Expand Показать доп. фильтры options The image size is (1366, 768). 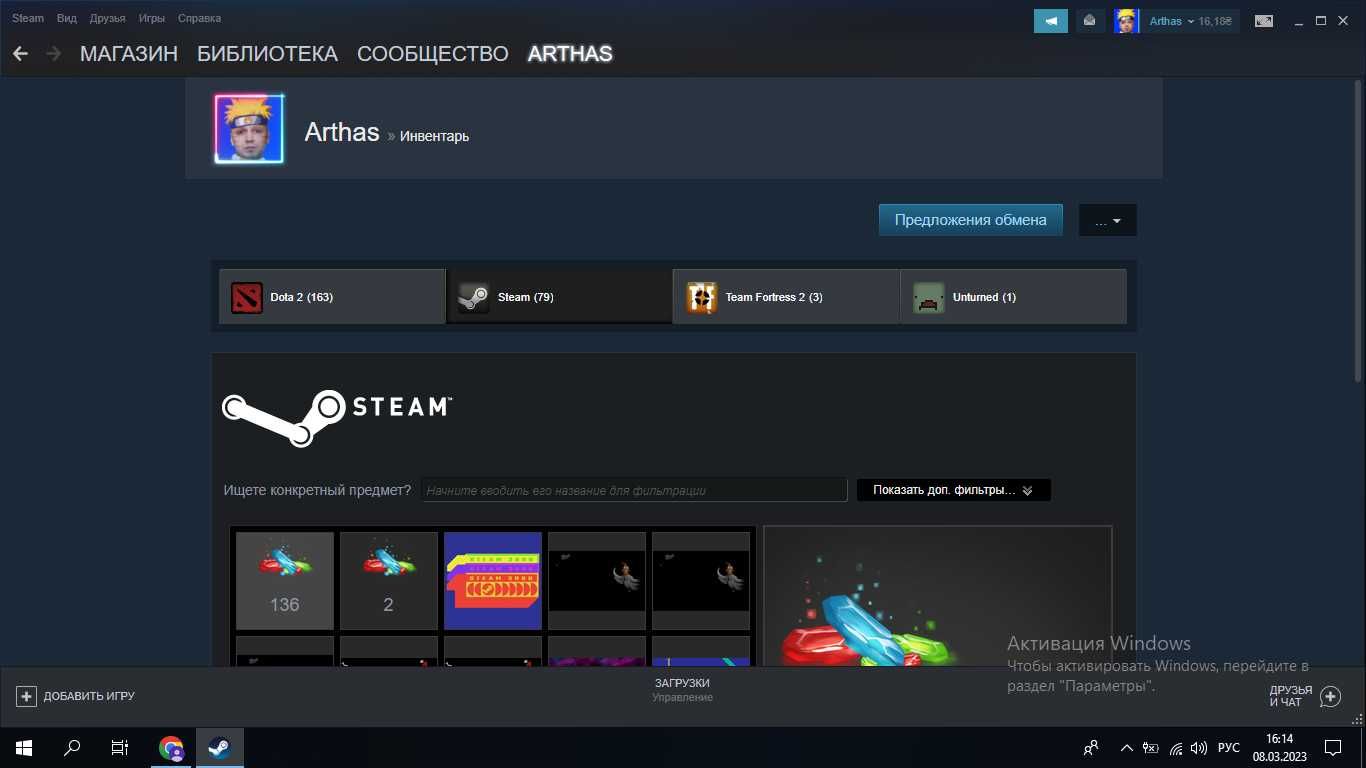coord(953,490)
